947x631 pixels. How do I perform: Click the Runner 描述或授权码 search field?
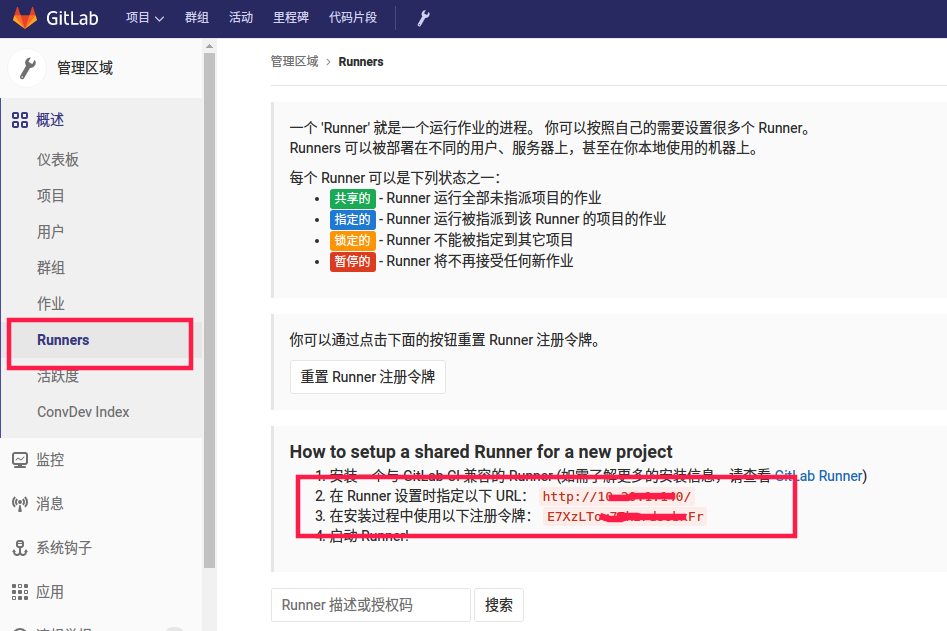(371, 605)
